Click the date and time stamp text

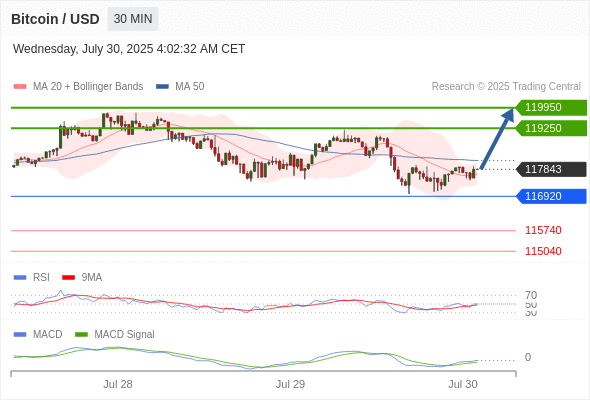pos(129,49)
